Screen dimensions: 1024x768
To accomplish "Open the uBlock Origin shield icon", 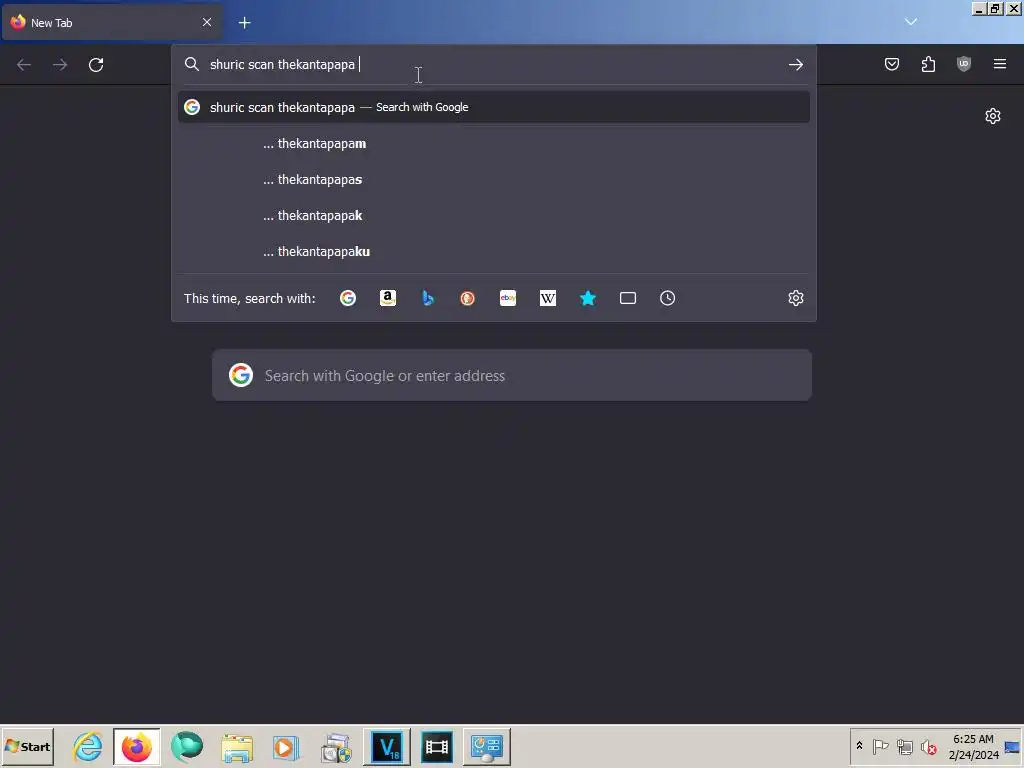I will tap(964, 64).
